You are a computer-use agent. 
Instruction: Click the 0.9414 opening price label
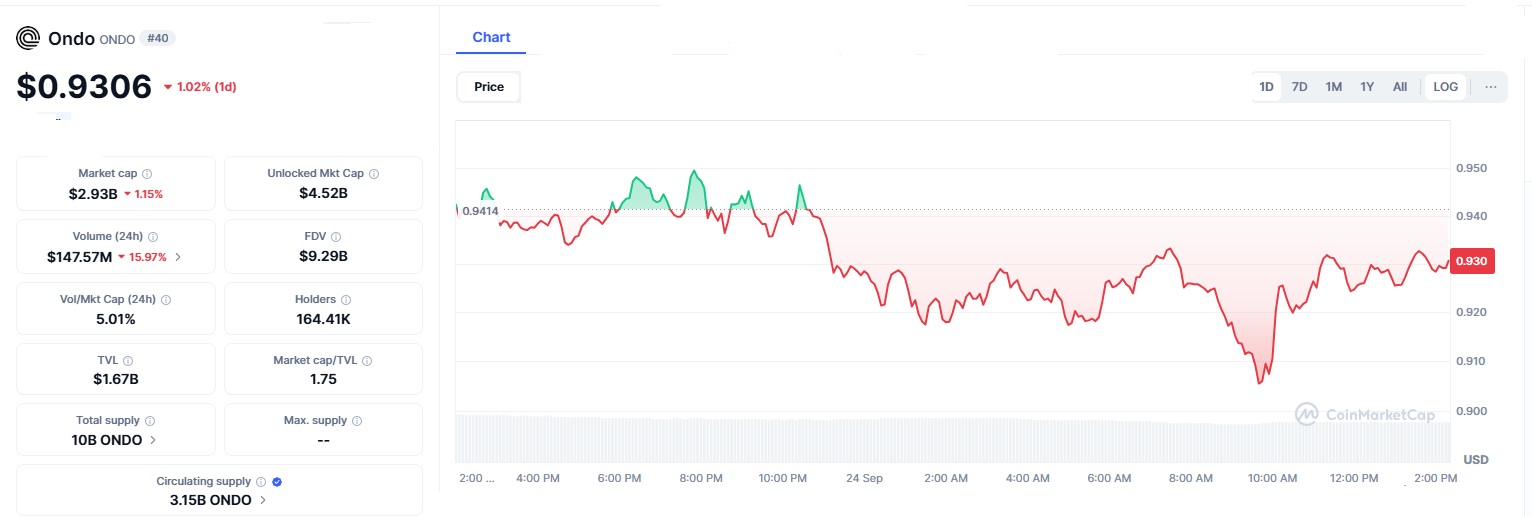pyautogui.click(x=480, y=211)
